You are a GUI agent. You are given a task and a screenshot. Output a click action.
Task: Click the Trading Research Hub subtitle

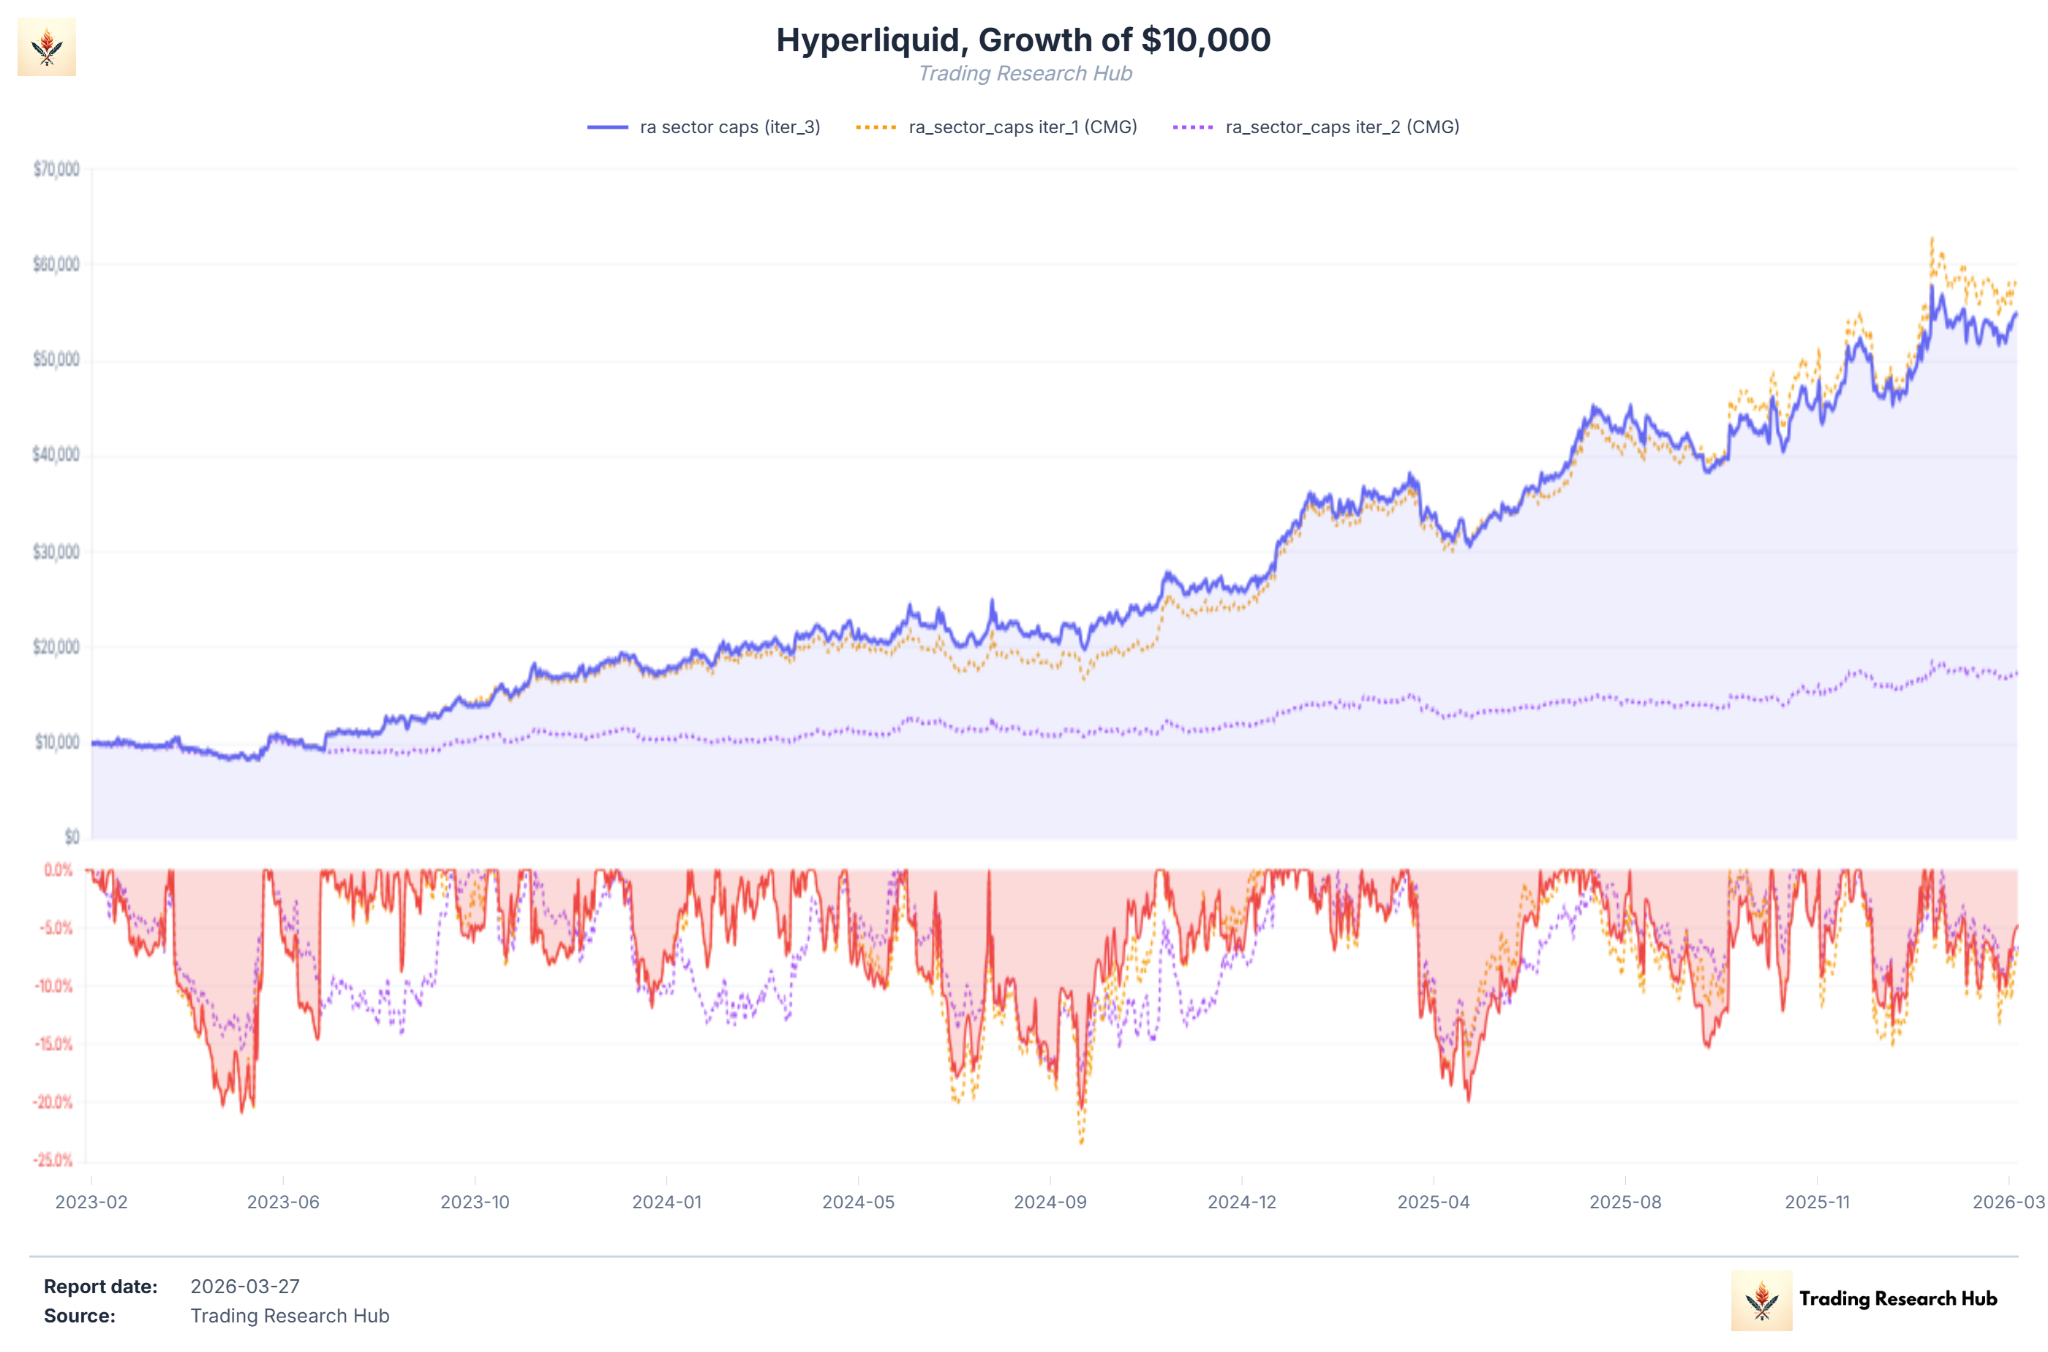coord(1024,74)
